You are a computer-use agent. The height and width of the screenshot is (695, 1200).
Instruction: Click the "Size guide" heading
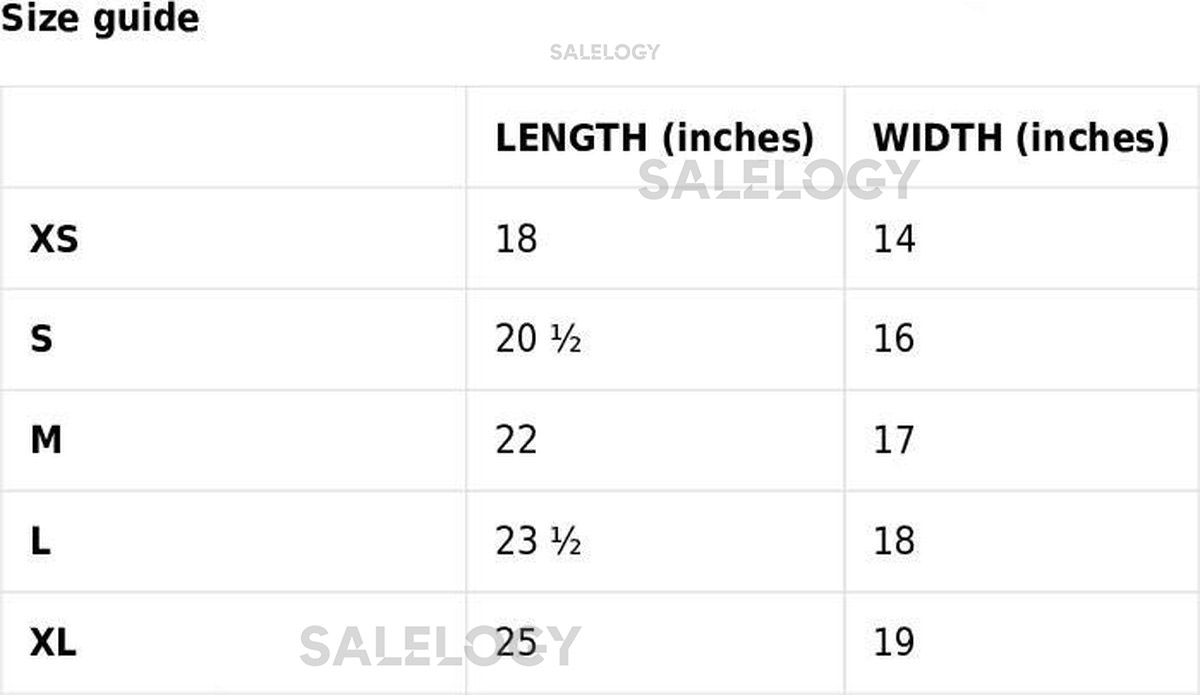point(99,18)
